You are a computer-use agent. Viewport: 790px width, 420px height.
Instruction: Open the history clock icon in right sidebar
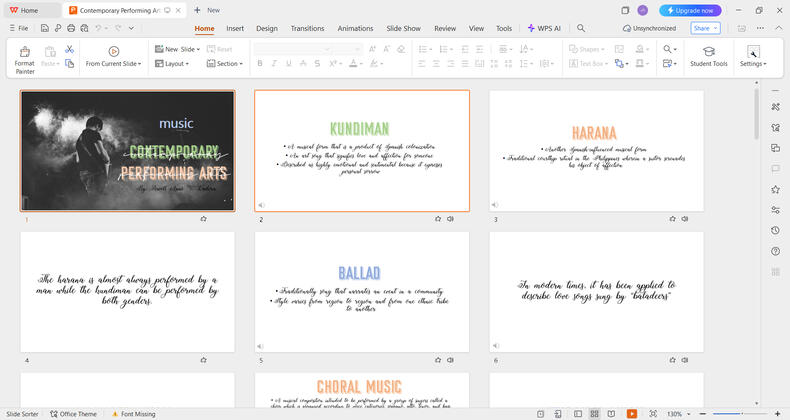click(775, 230)
